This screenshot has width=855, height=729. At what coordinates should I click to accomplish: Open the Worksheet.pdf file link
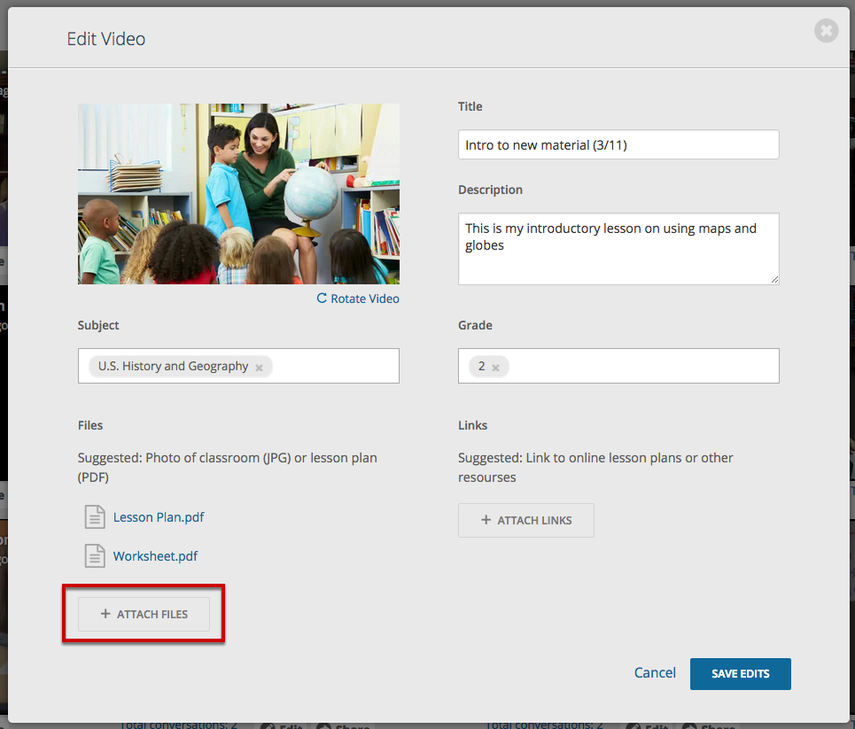pos(155,556)
